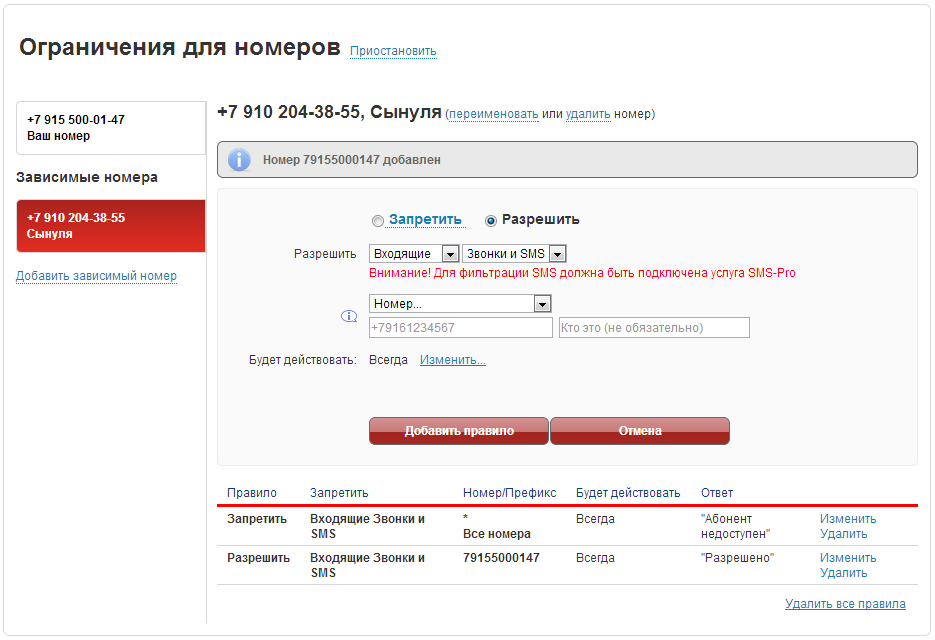This screenshot has width=935, height=640.
Task: Click удалить link in number header
Action: (x=588, y=115)
